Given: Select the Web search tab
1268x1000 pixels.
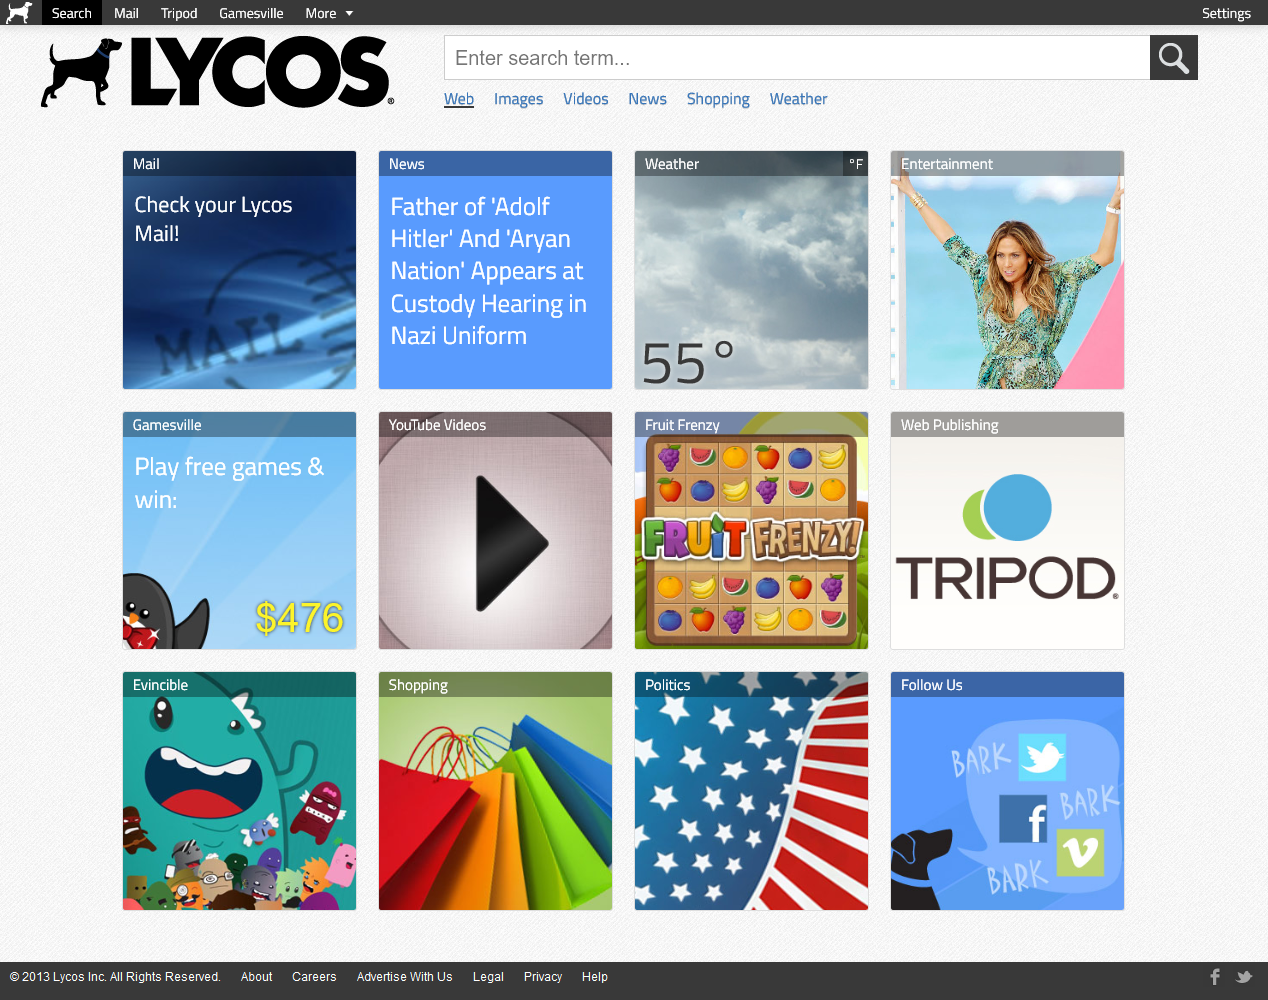Looking at the screenshot, I should click(459, 99).
